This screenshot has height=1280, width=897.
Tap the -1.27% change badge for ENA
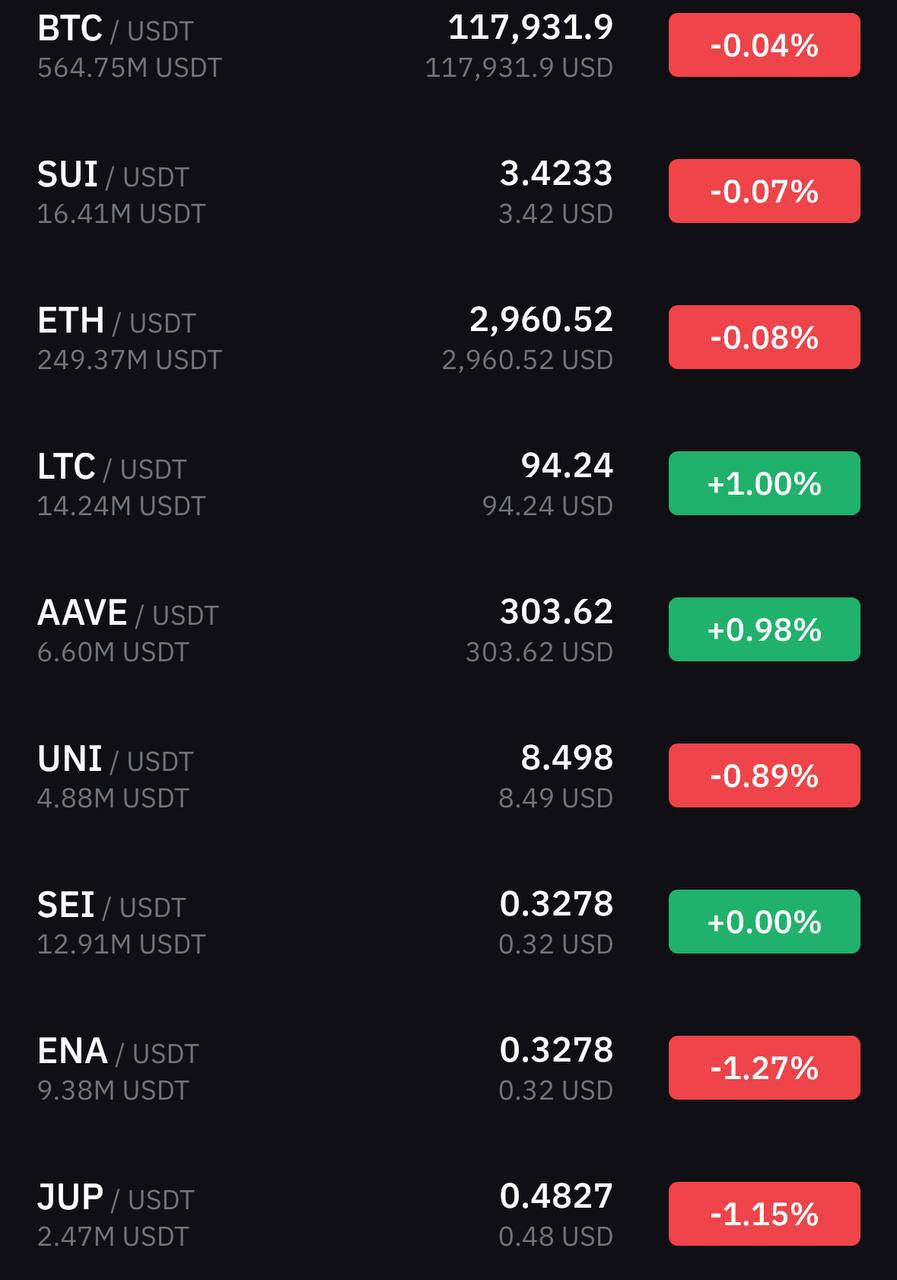coord(764,1067)
